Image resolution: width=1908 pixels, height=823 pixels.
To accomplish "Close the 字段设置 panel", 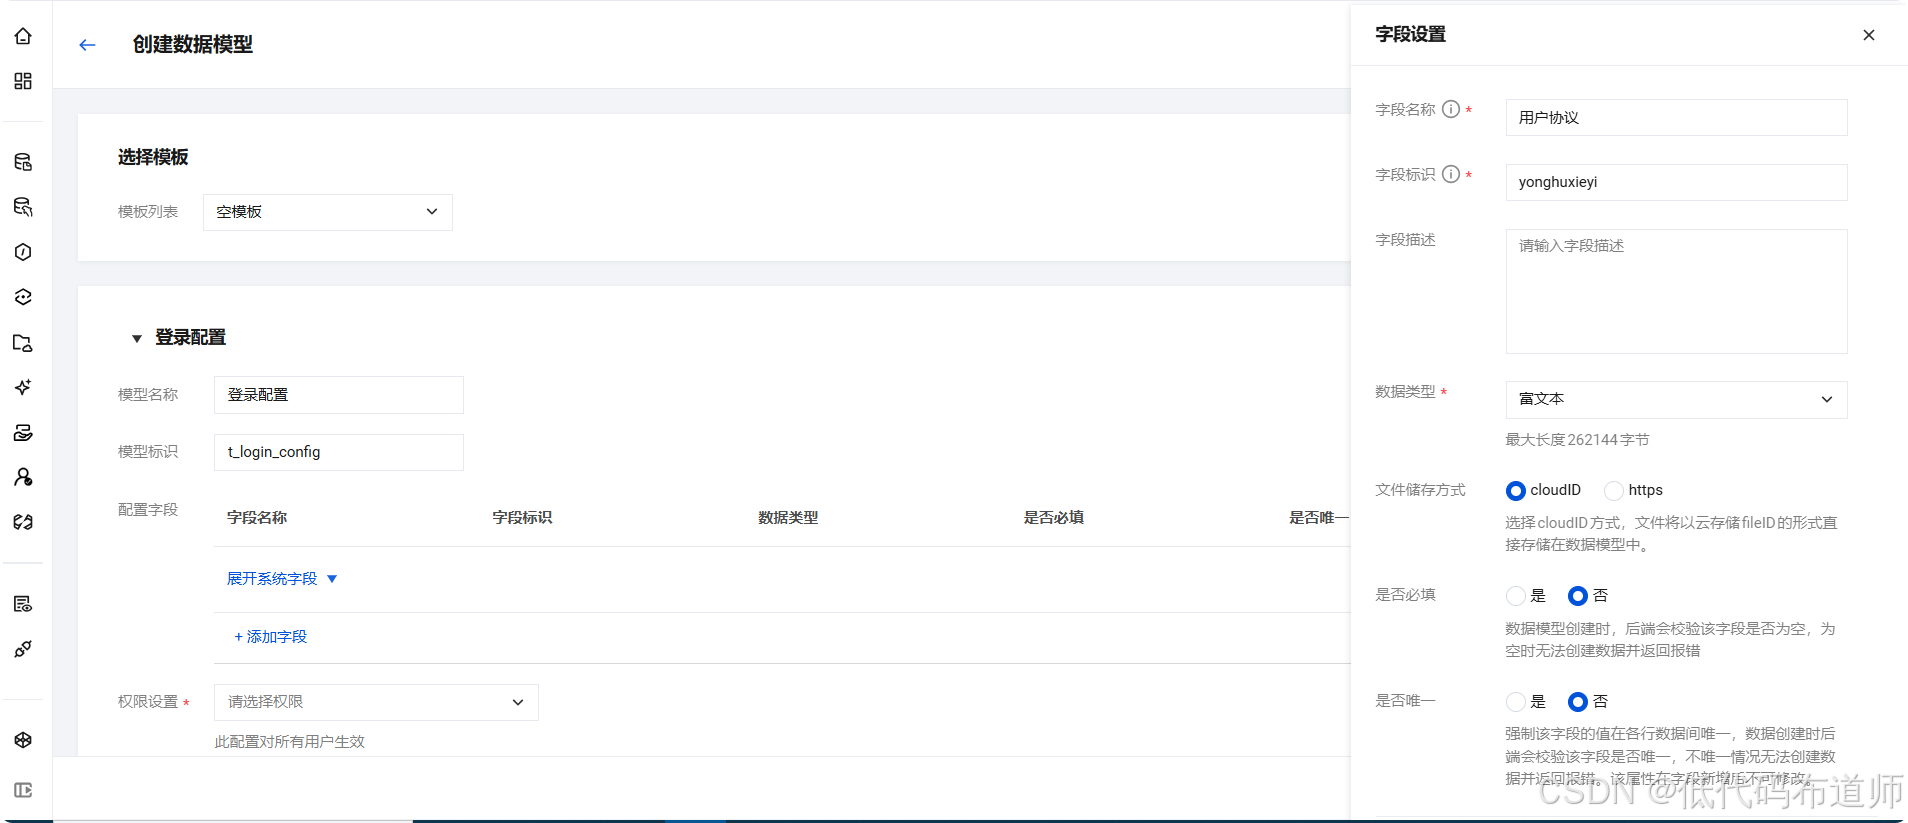I will 1869,35.
